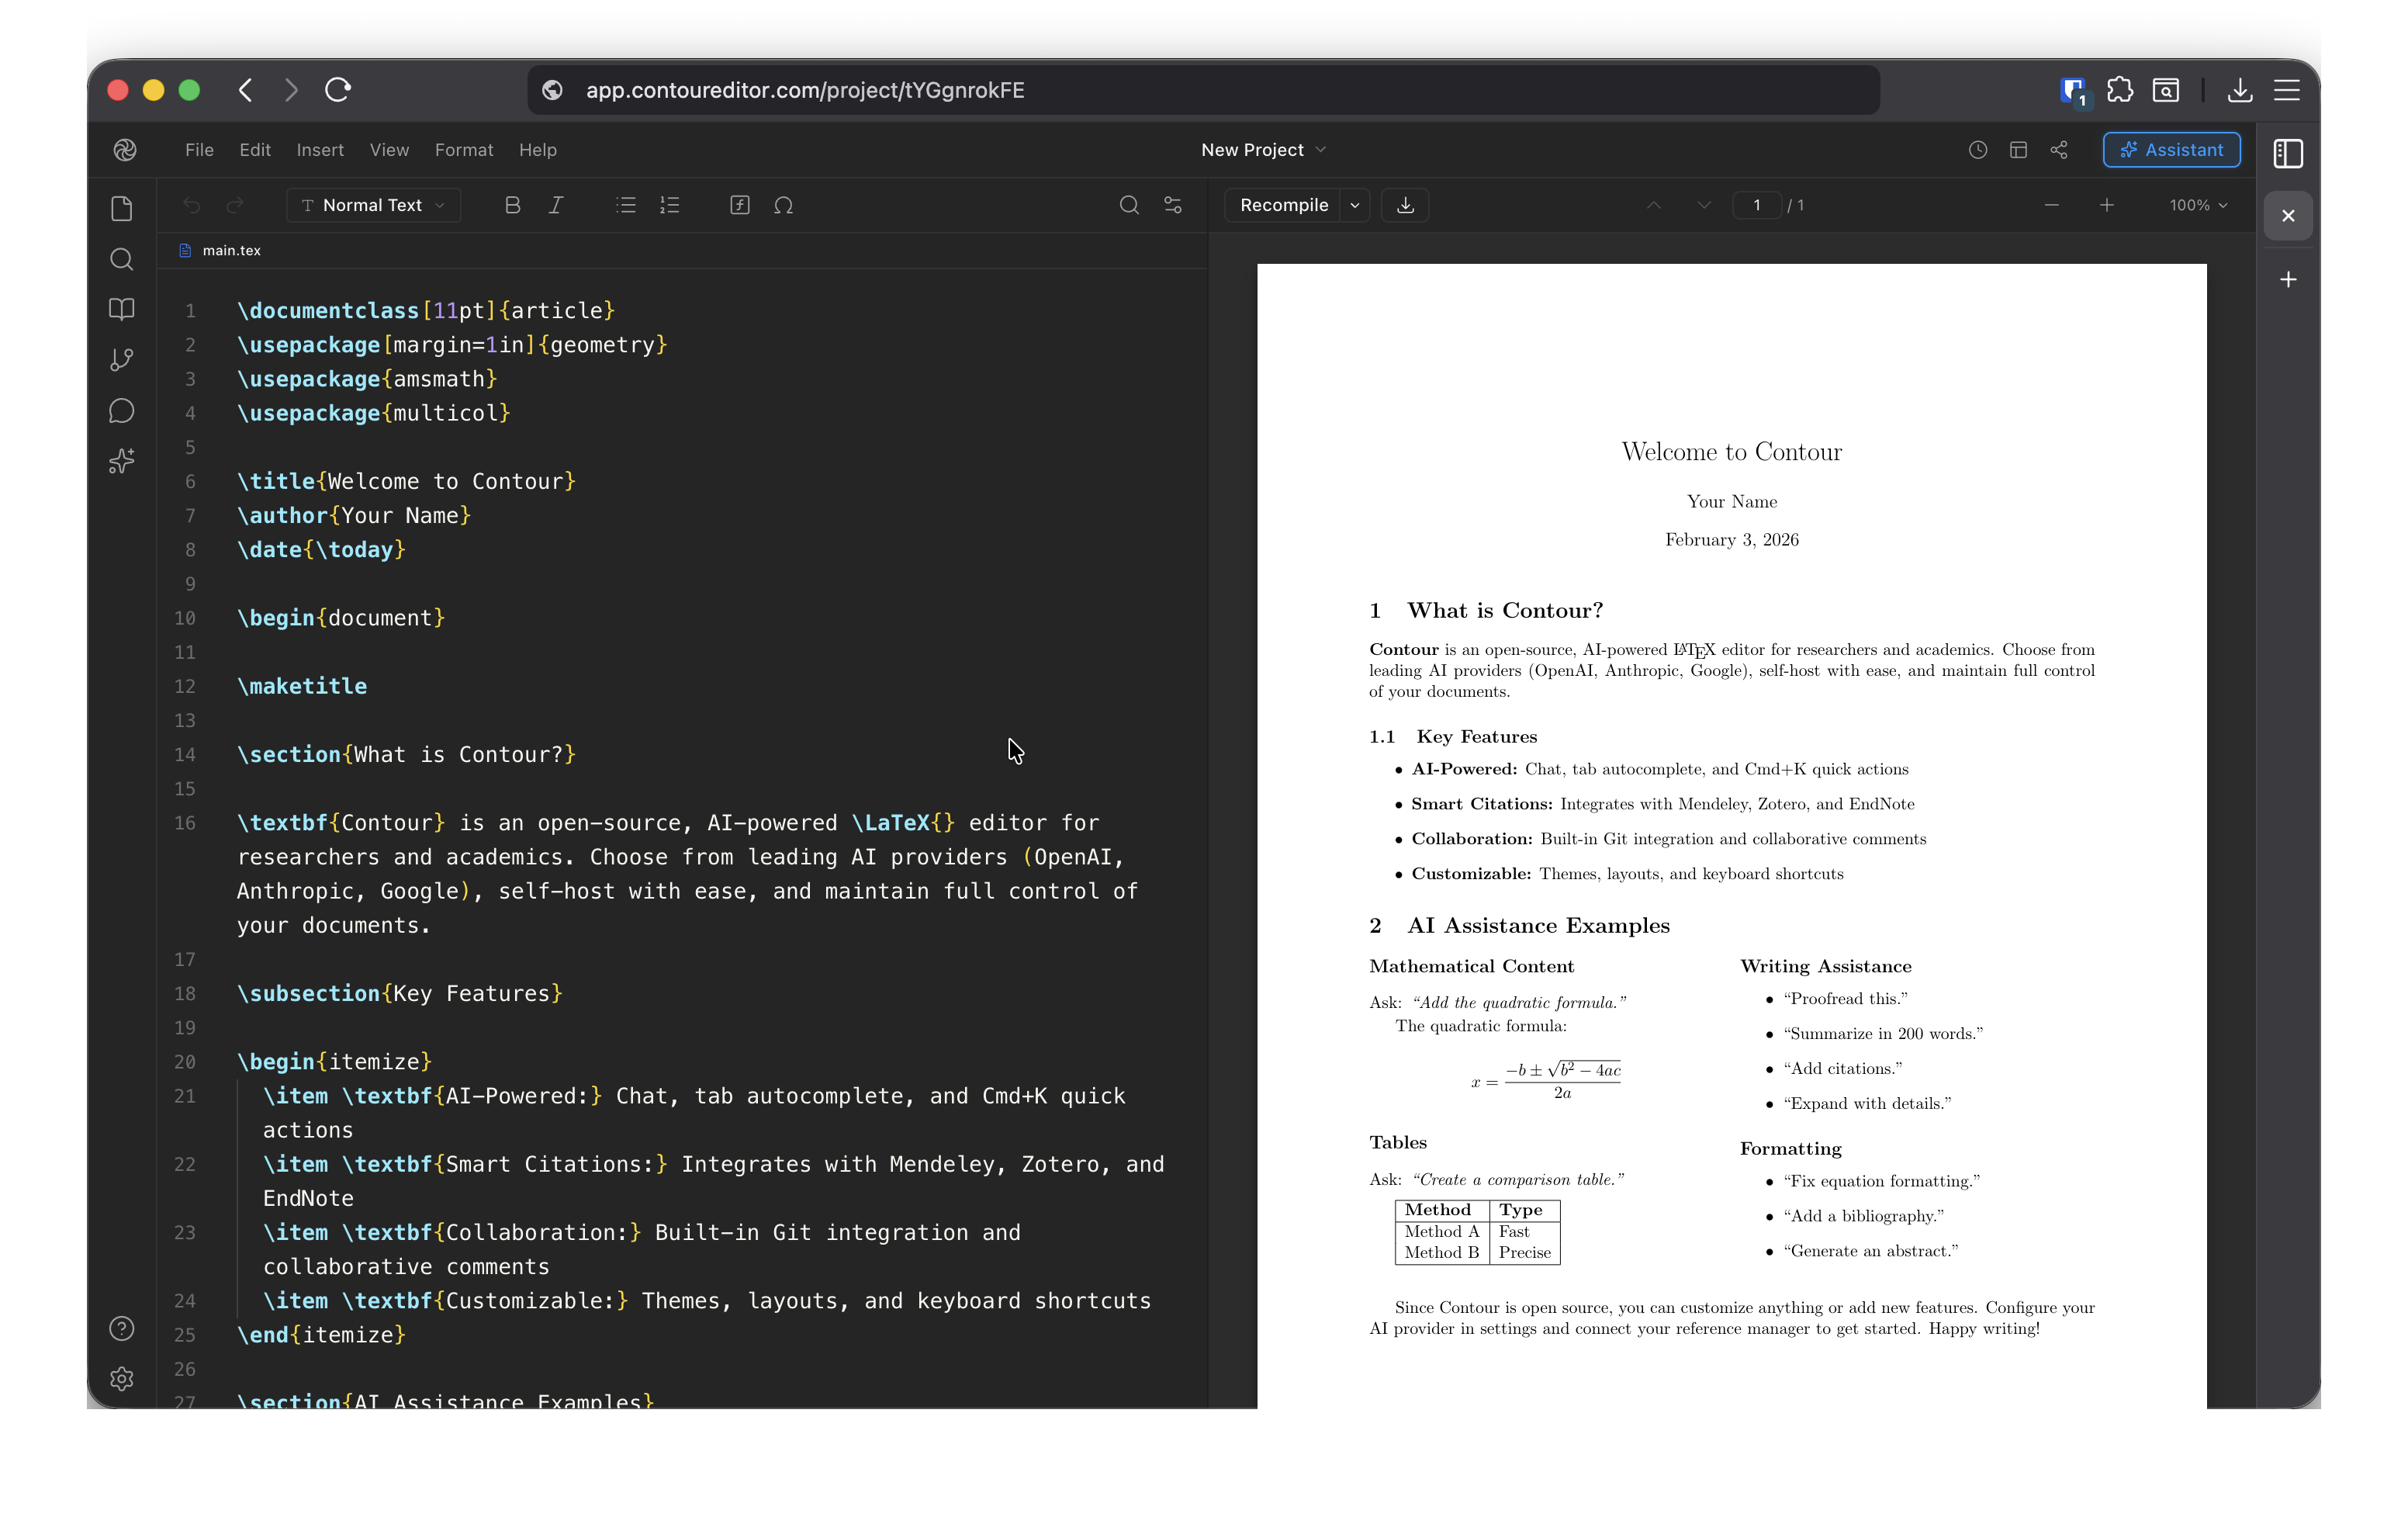The width and height of the screenshot is (2408, 1524).
Task: Open the comments sidebar icon
Action: [122, 410]
